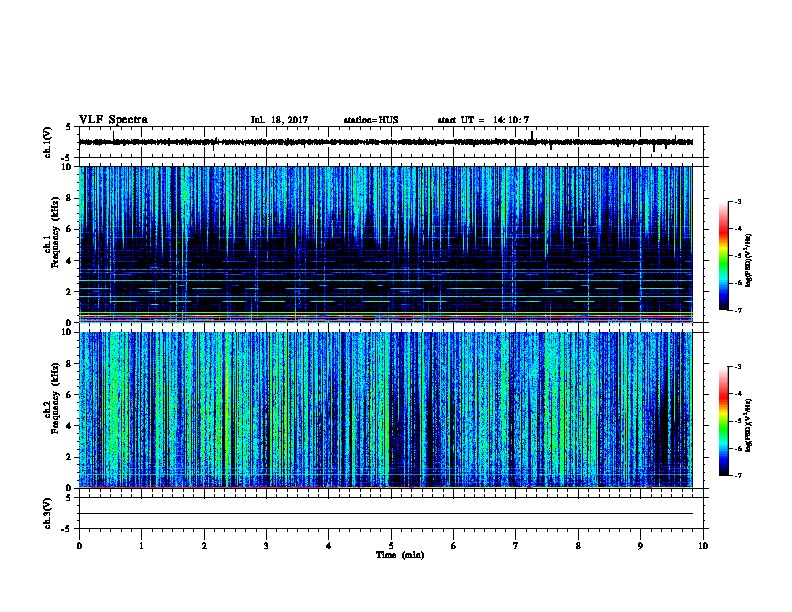Image resolution: width=792 pixels, height=612 pixels.
Task: Click the ch.1 color scale log(PSD) unit label
Action: pos(748,260)
